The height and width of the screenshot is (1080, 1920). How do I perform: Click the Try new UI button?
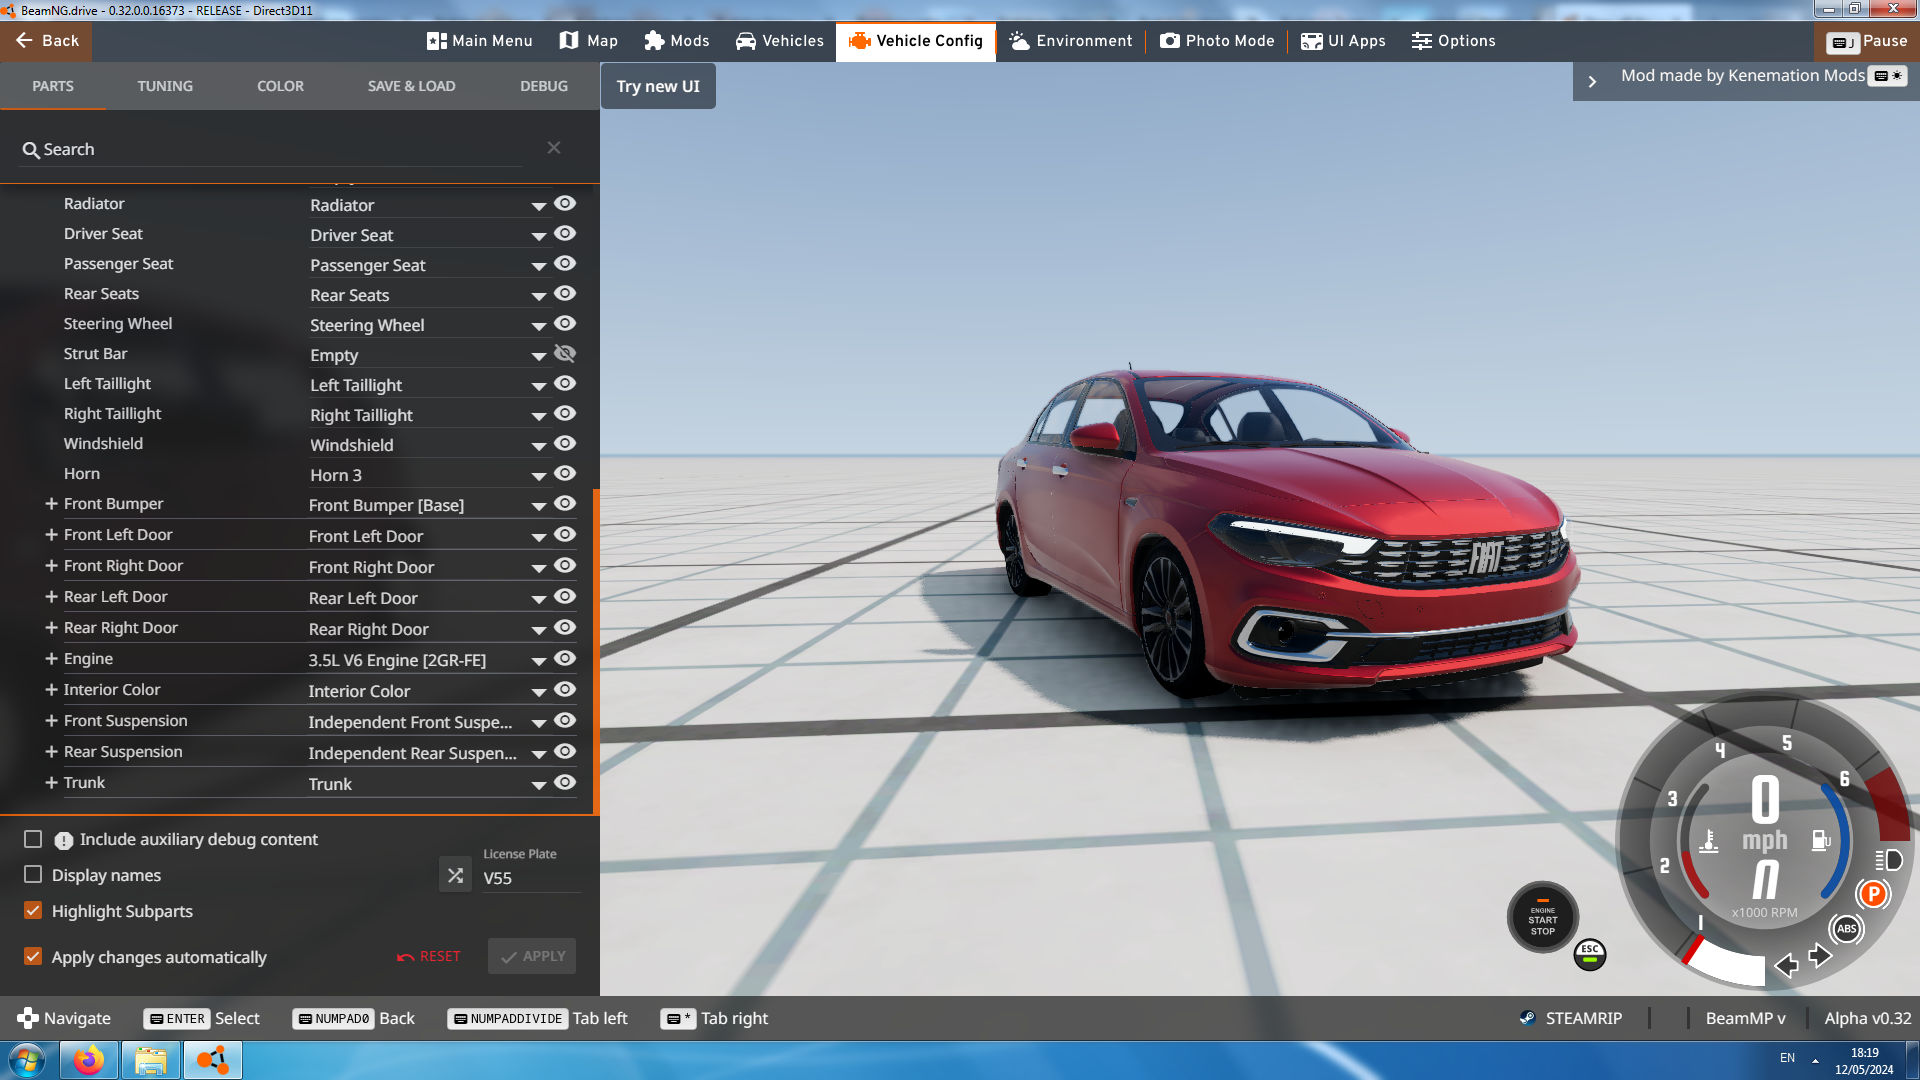coord(658,86)
